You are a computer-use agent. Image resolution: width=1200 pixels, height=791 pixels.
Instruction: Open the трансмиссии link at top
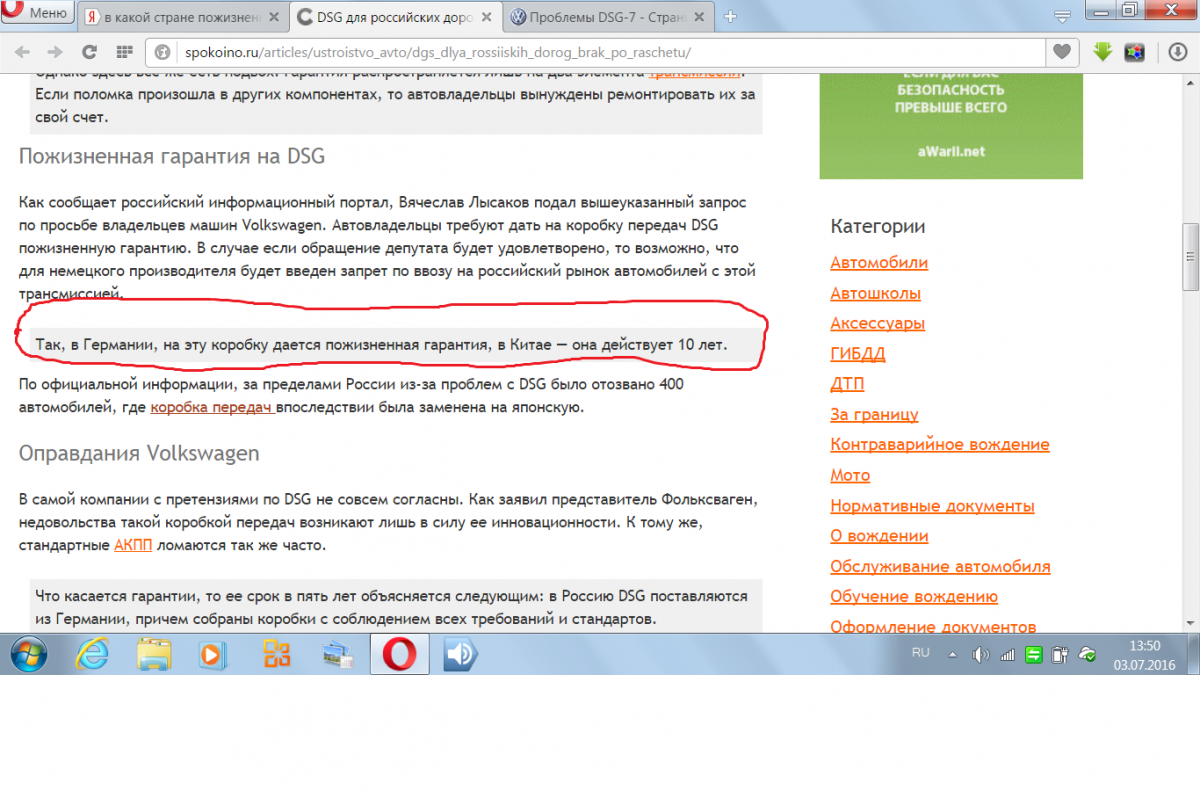click(695, 73)
